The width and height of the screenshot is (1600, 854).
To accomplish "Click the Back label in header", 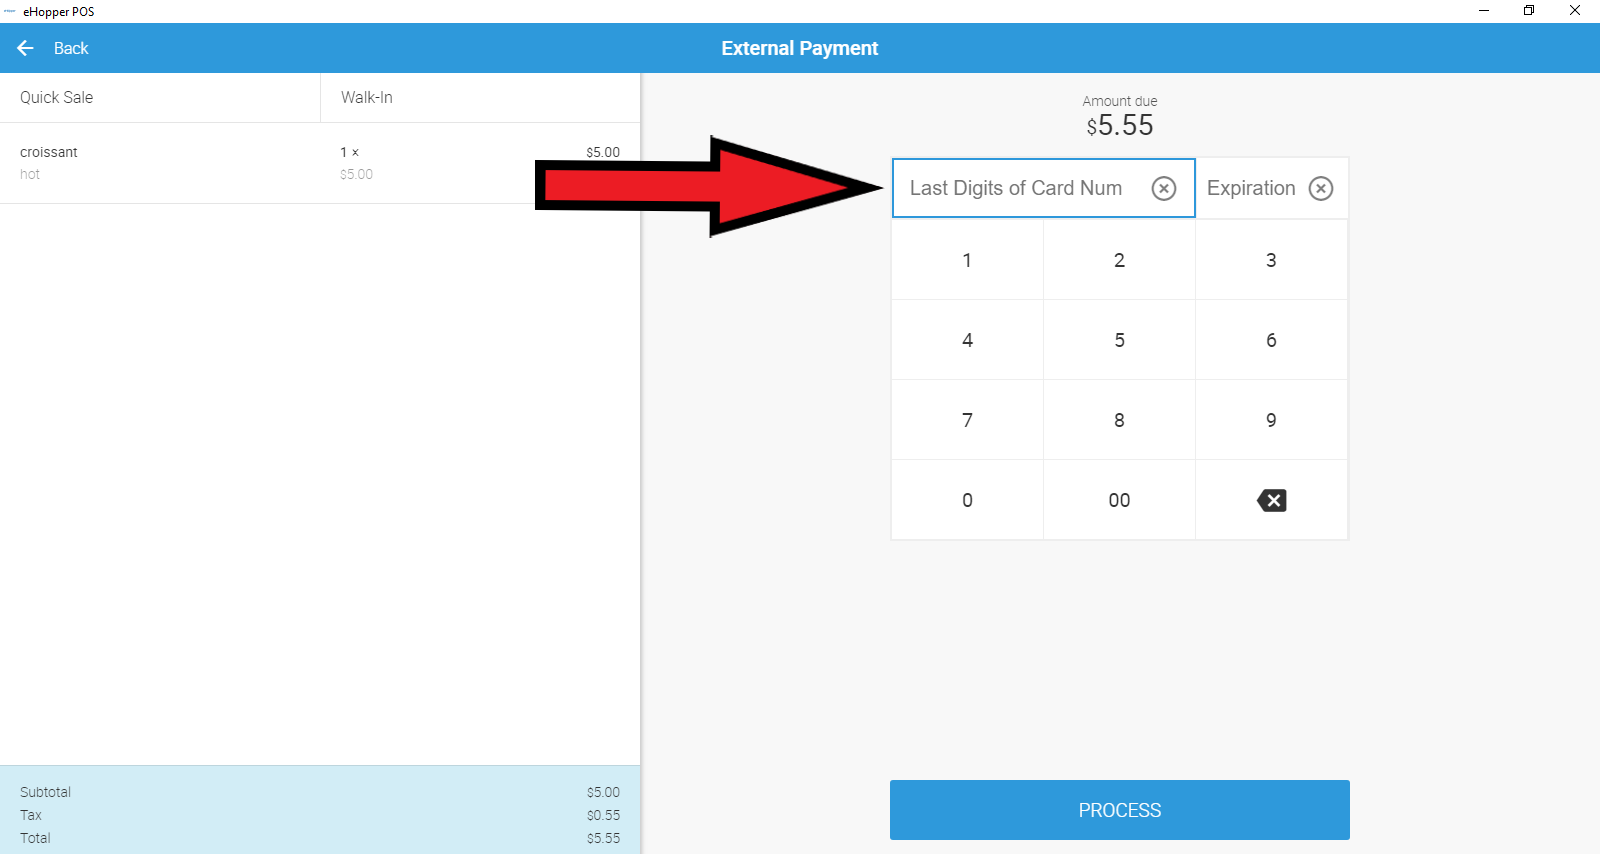I will coord(71,48).
